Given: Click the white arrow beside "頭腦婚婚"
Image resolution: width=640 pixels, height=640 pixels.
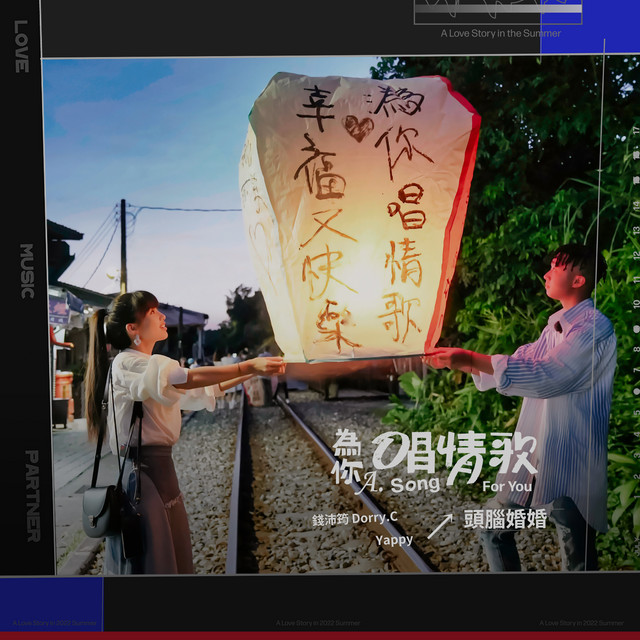Looking at the screenshot, I should click(440, 526).
